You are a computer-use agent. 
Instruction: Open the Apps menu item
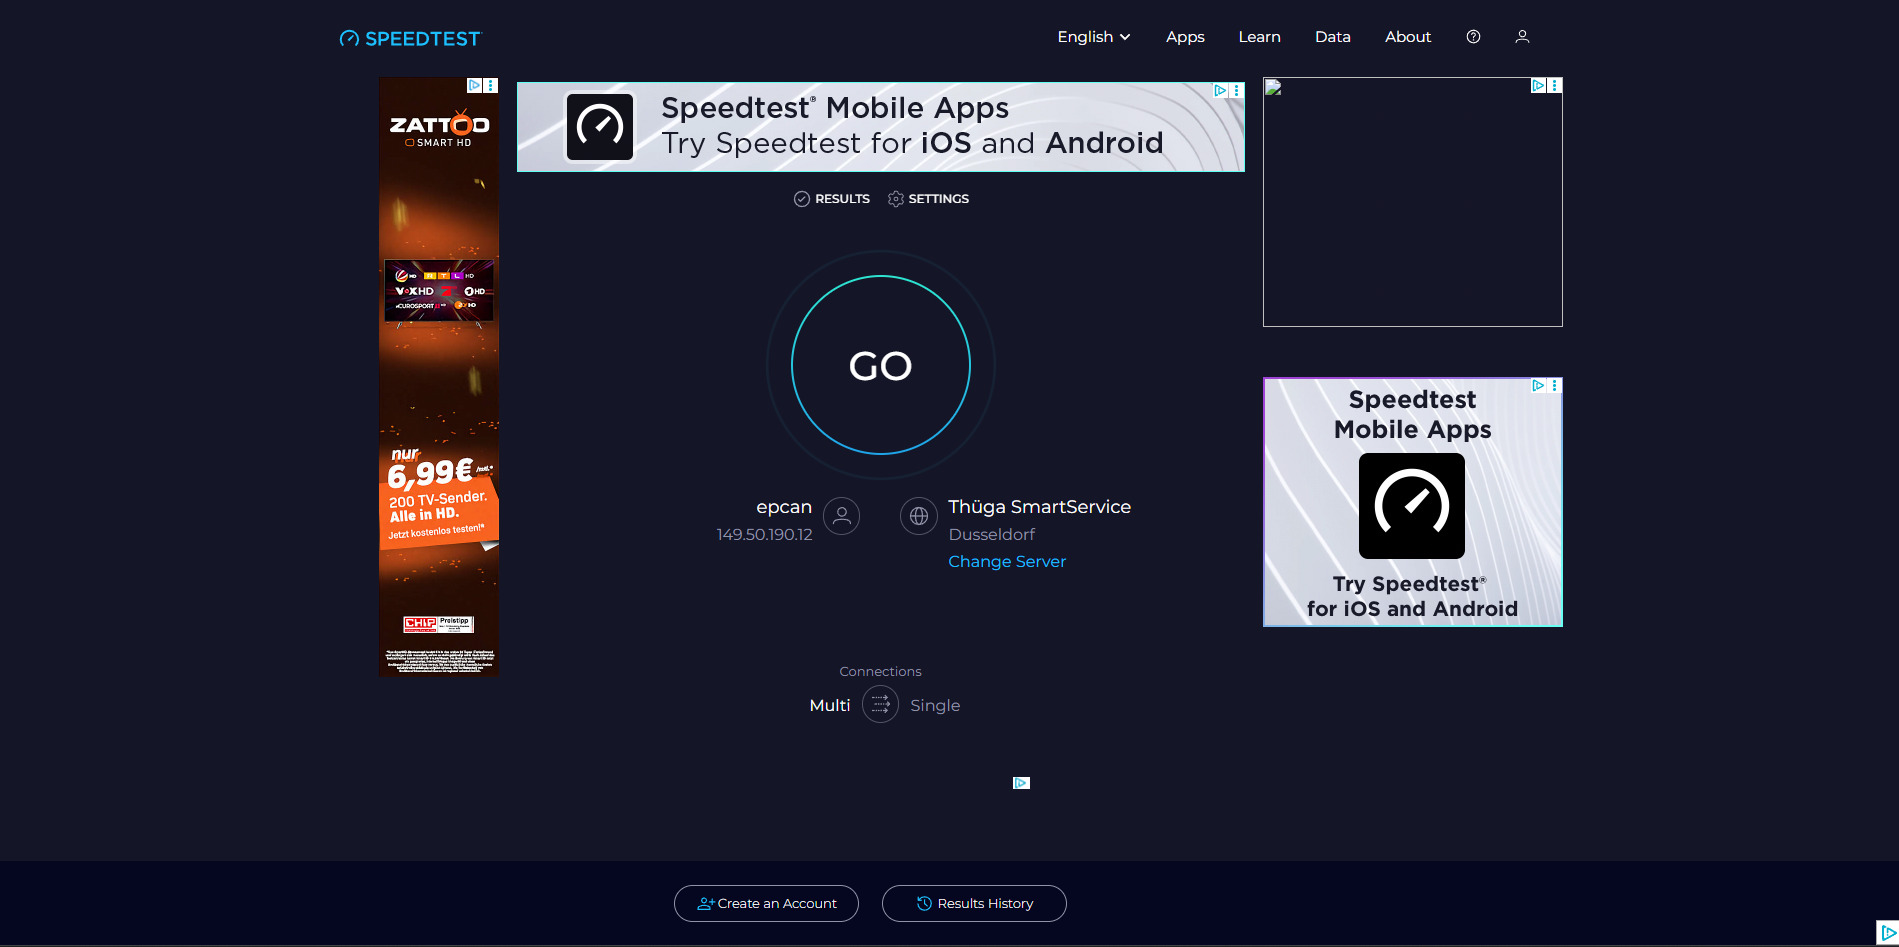click(1185, 37)
